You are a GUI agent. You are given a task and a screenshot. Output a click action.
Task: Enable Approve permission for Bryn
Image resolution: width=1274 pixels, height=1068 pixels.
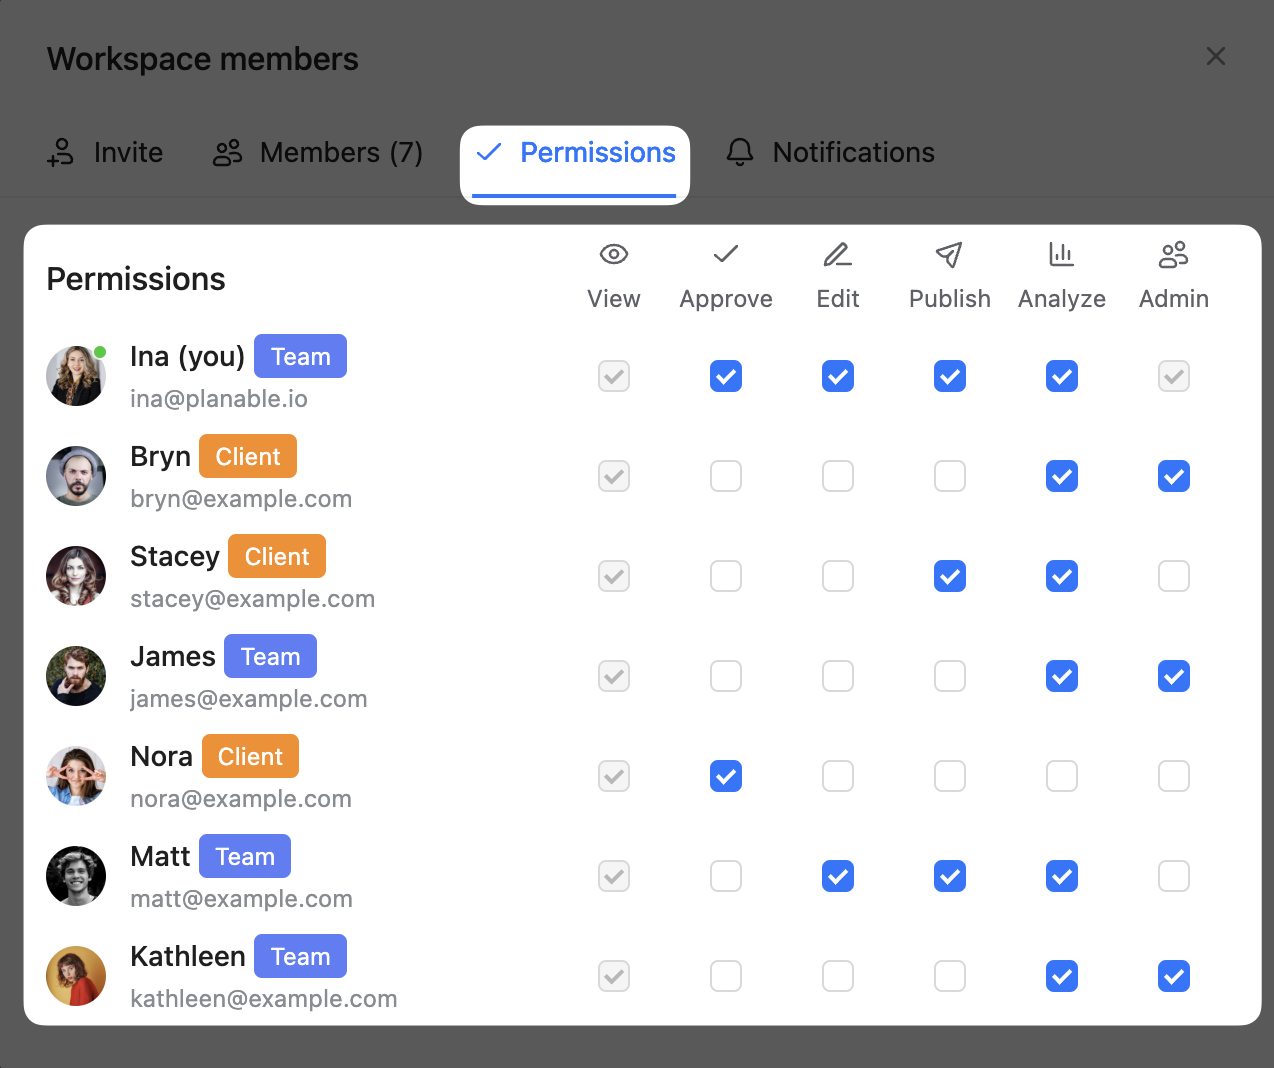pos(726,476)
